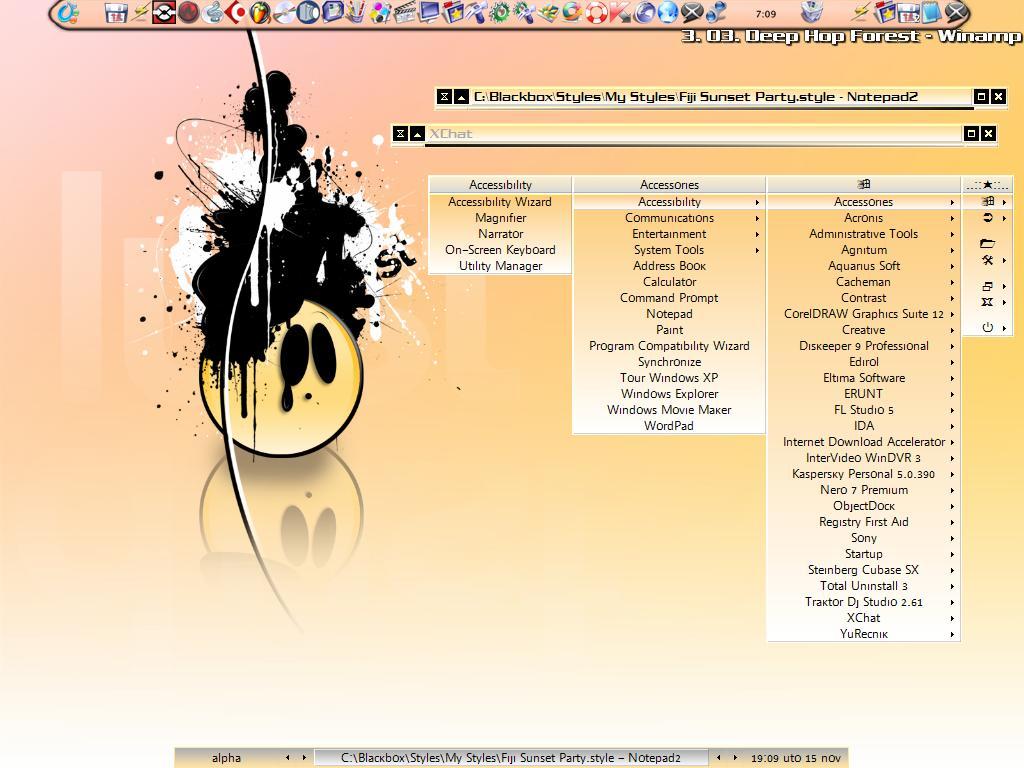Open the power icon entry in root menu
The width and height of the screenshot is (1024, 768).
pyautogui.click(x=987, y=327)
